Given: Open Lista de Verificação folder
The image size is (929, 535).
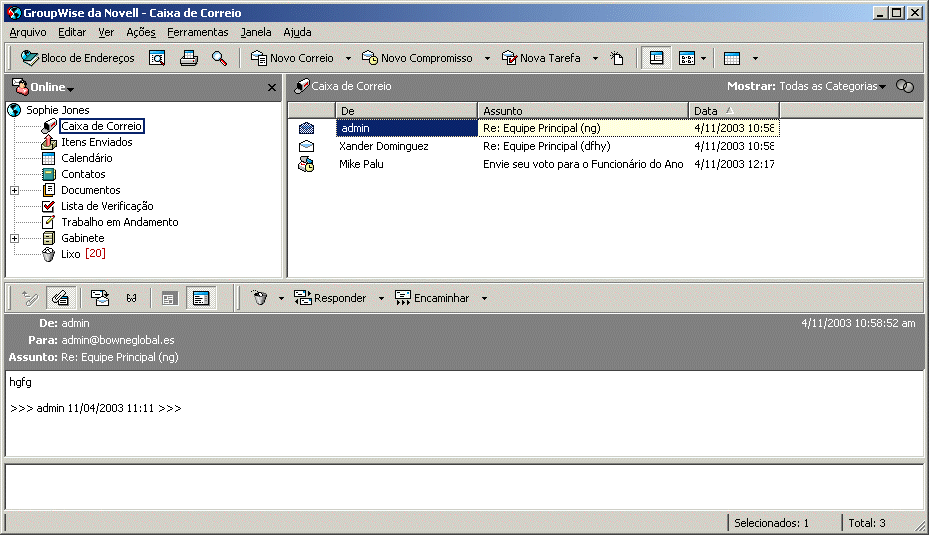Looking at the screenshot, I should pos(107,206).
